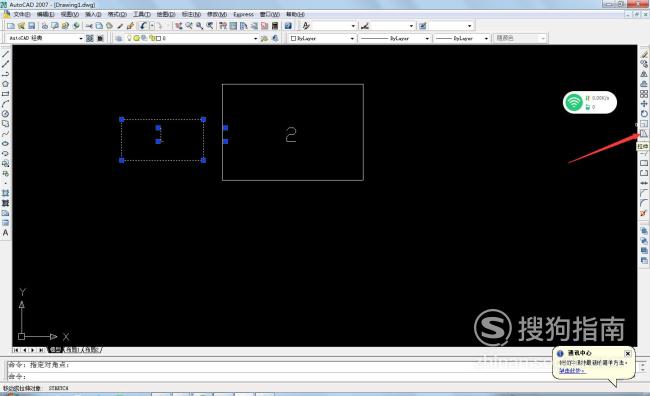Open the Hatch tool in Draw toolbar

pyautogui.click(x=5, y=193)
